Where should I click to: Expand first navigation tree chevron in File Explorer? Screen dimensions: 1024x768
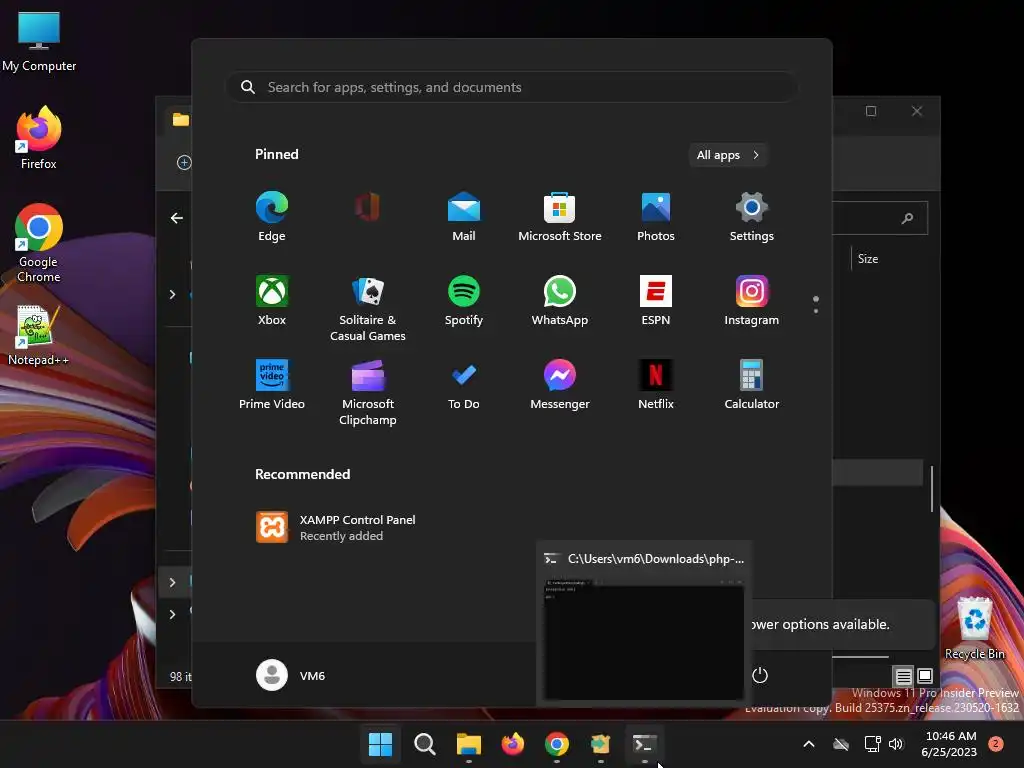(172, 295)
